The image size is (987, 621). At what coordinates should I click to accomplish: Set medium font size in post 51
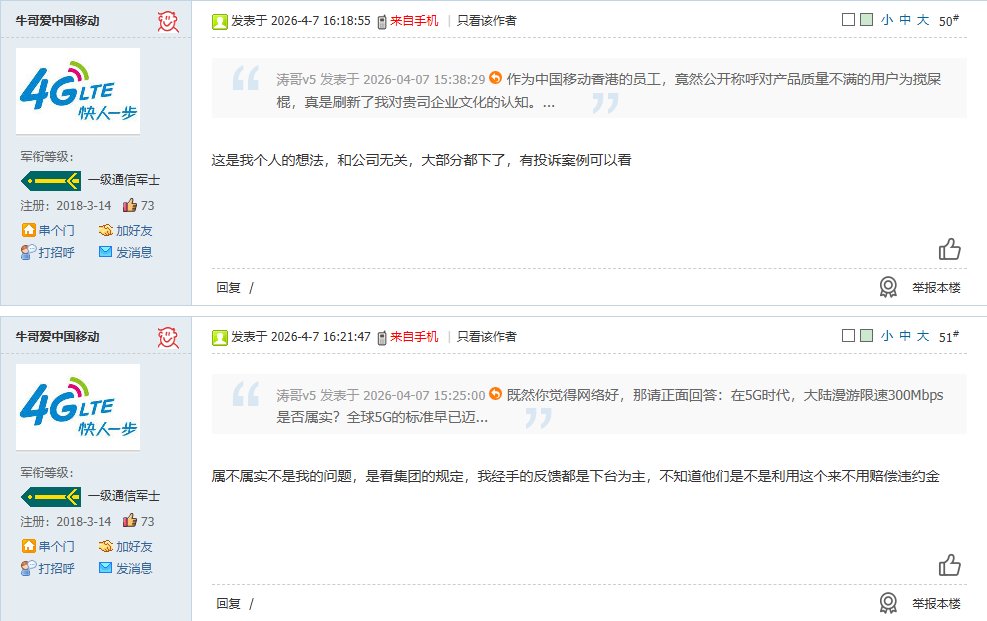click(x=905, y=336)
